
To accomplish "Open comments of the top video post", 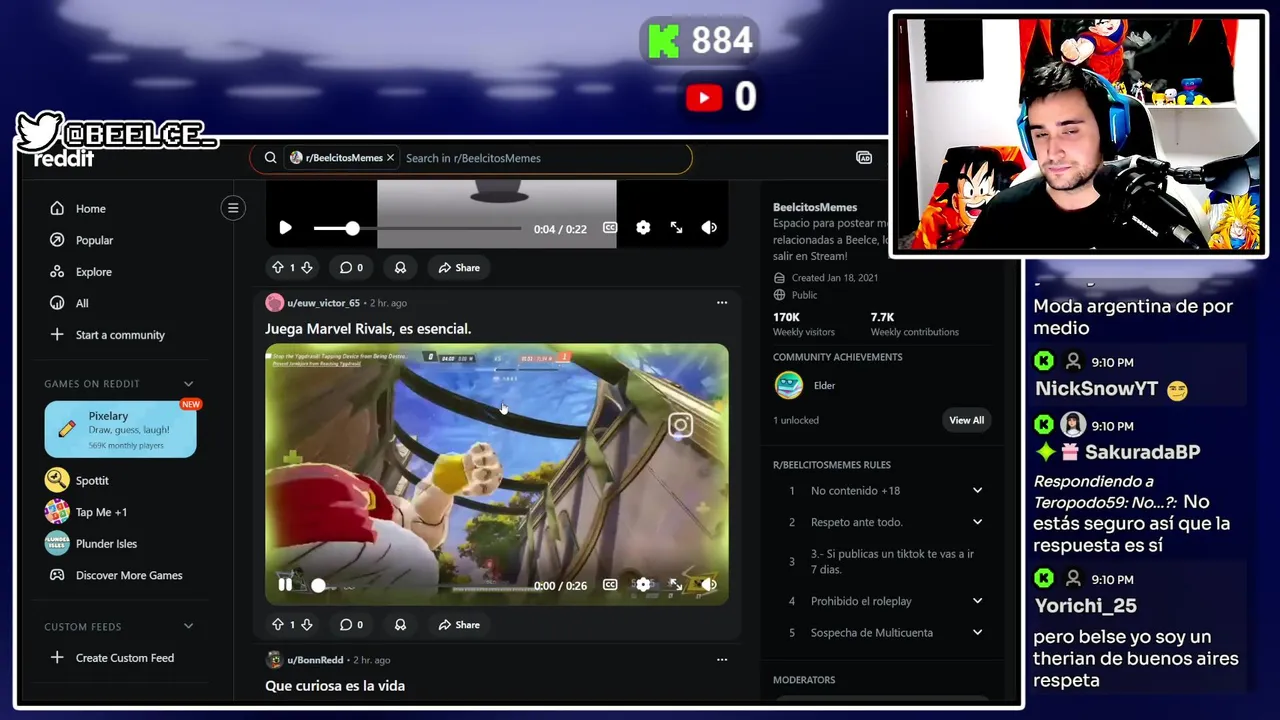I will point(351,267).
